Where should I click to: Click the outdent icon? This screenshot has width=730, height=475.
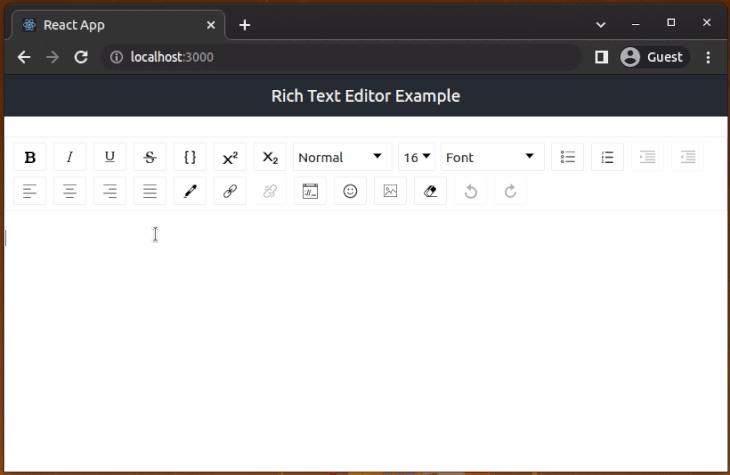688,157
